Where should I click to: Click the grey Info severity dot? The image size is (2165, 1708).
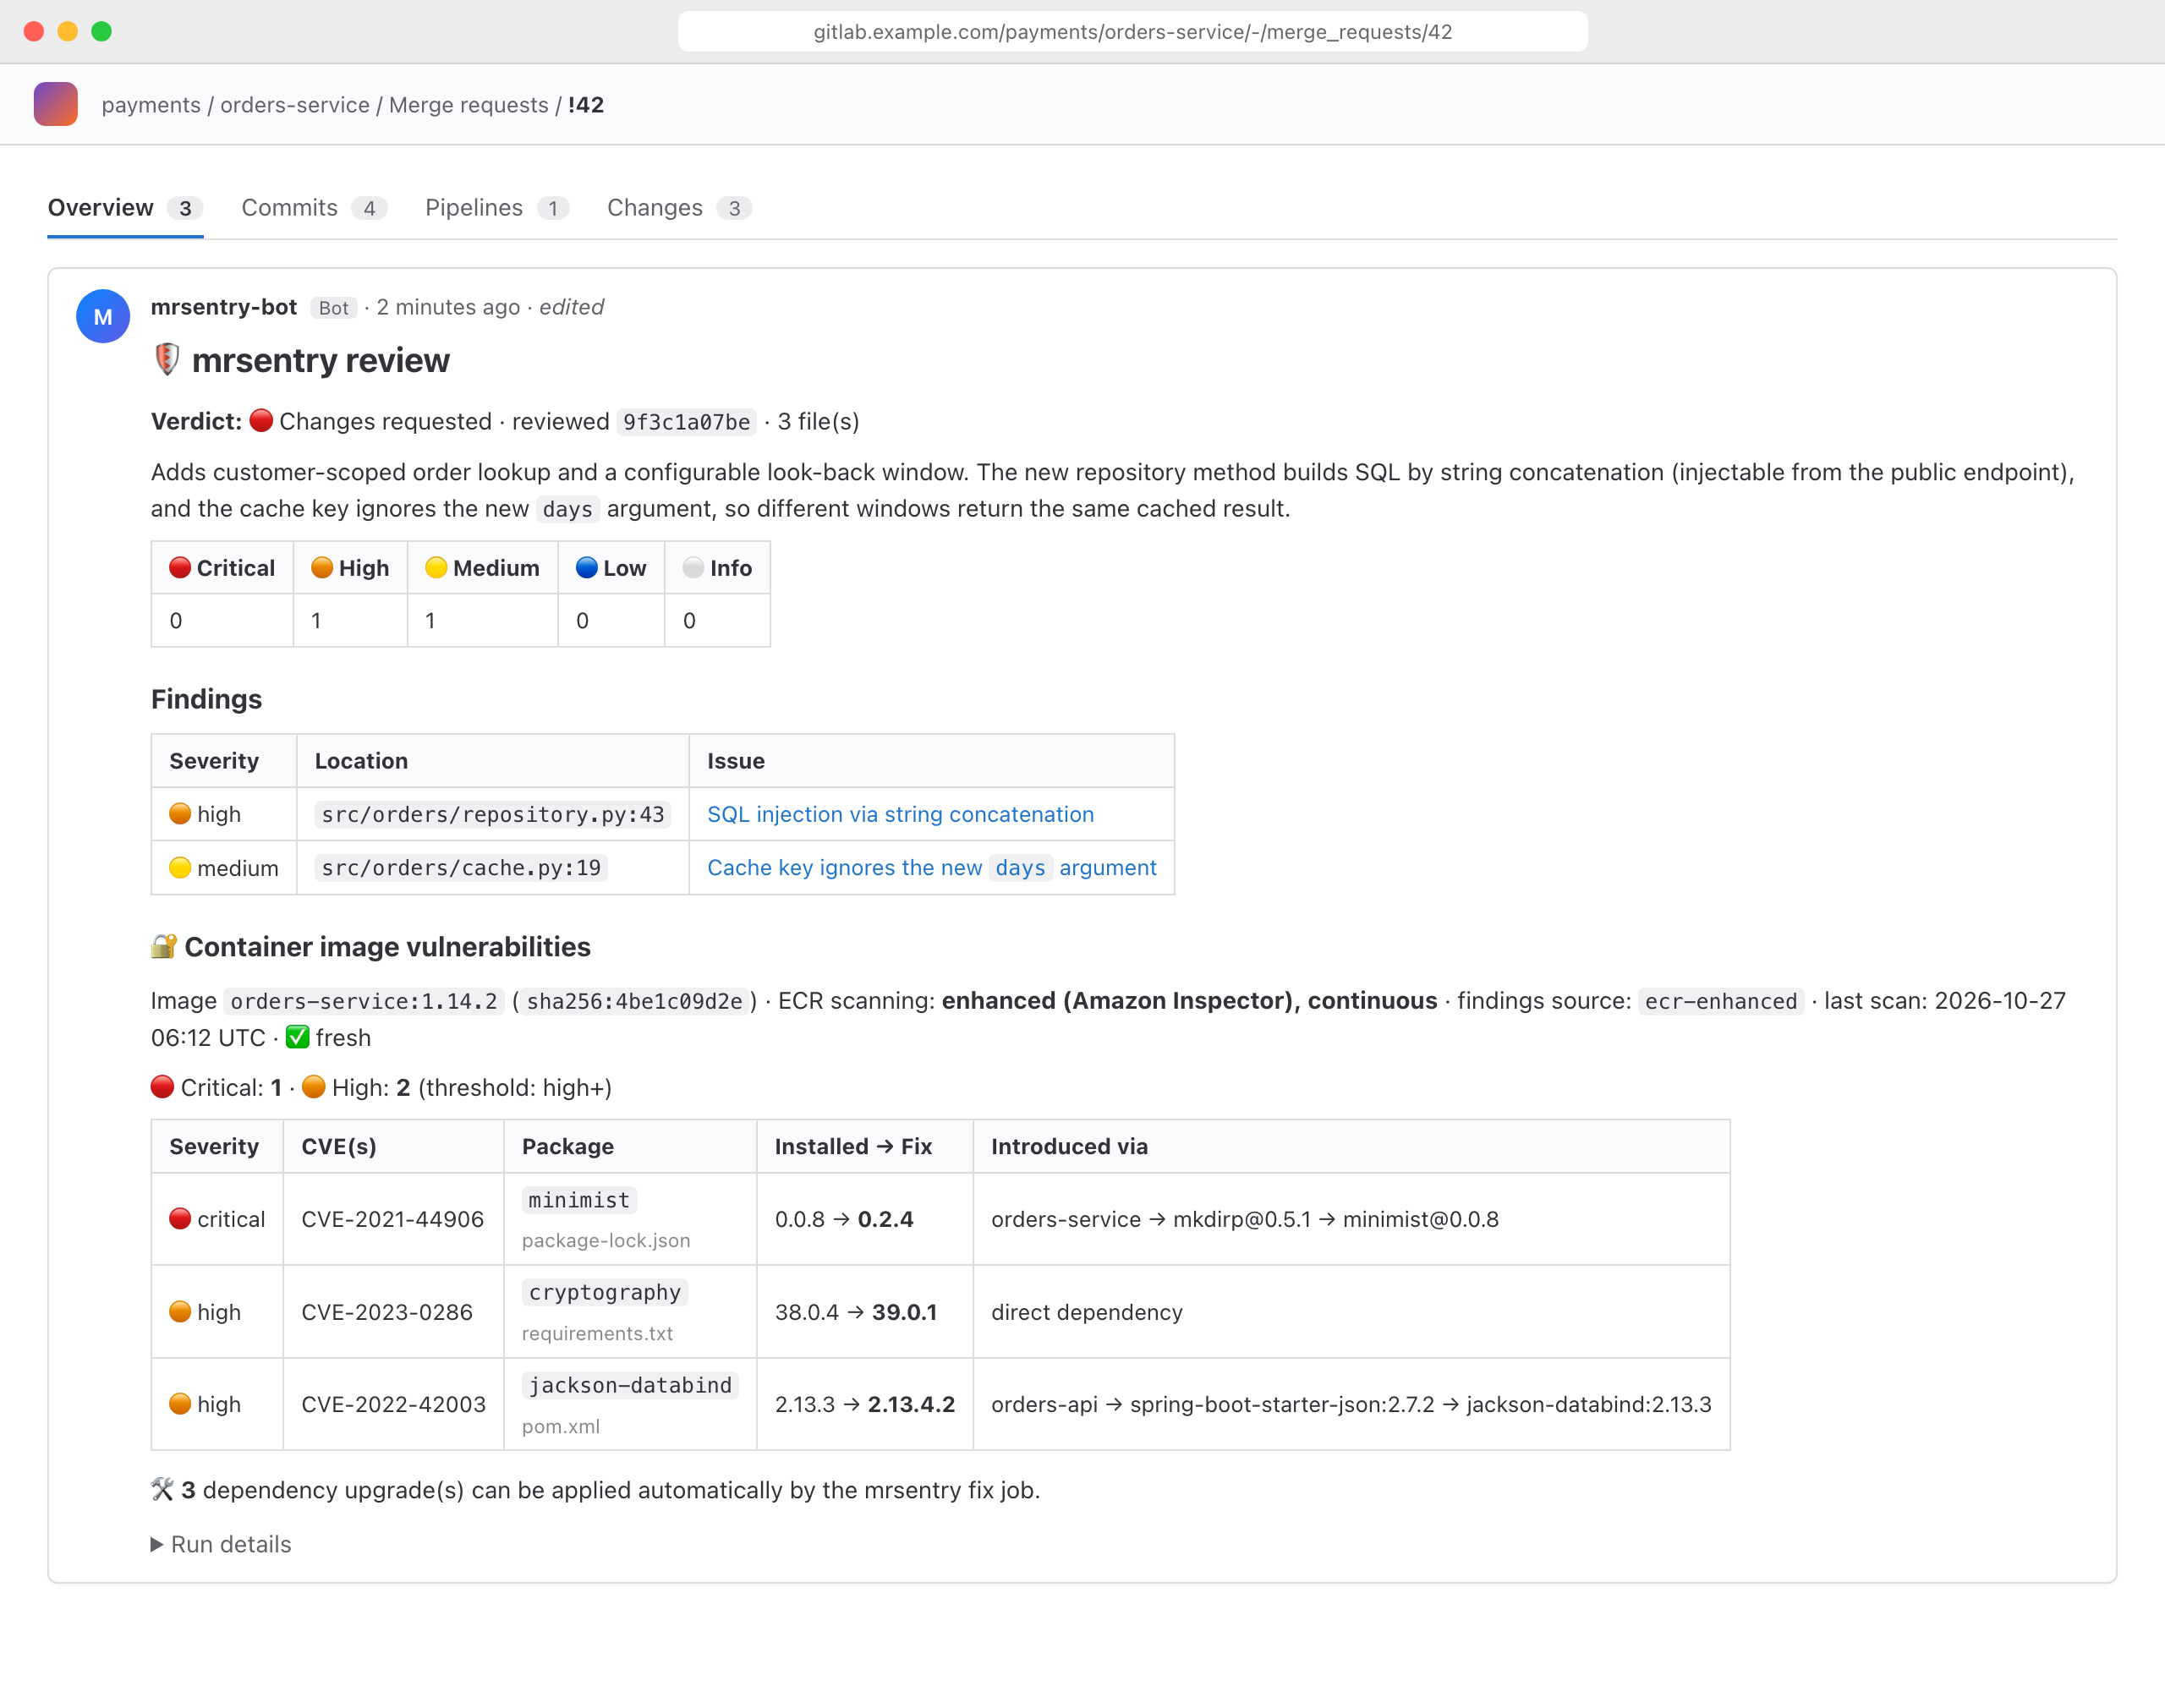coord(693,568)
